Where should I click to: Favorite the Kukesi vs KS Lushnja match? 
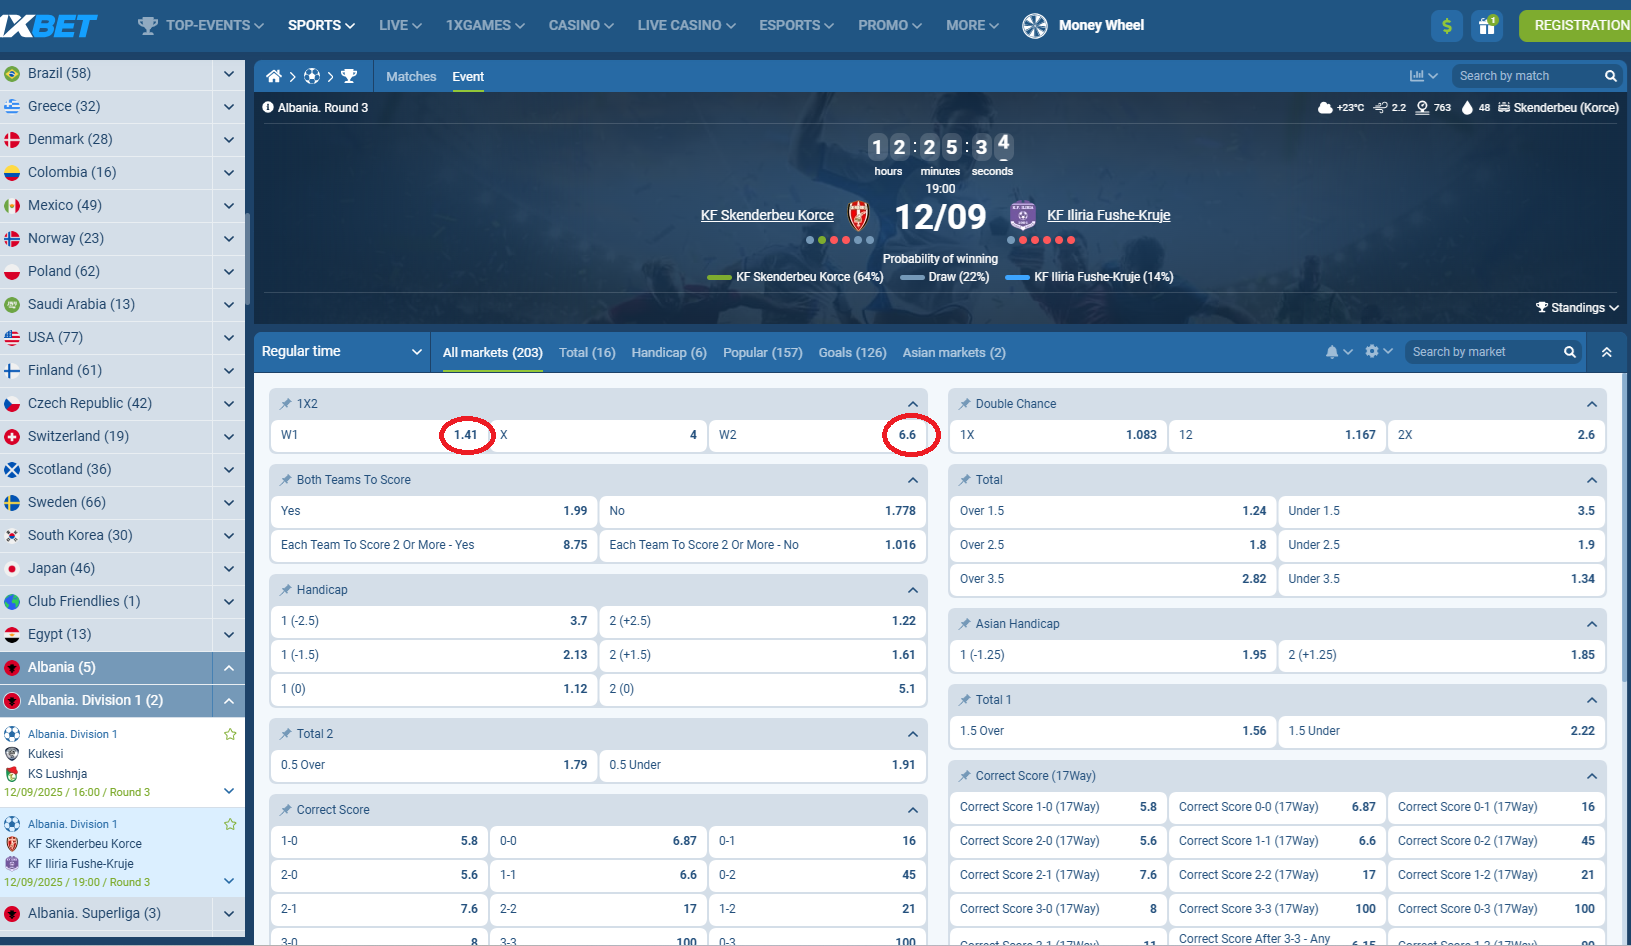[230, 734]
